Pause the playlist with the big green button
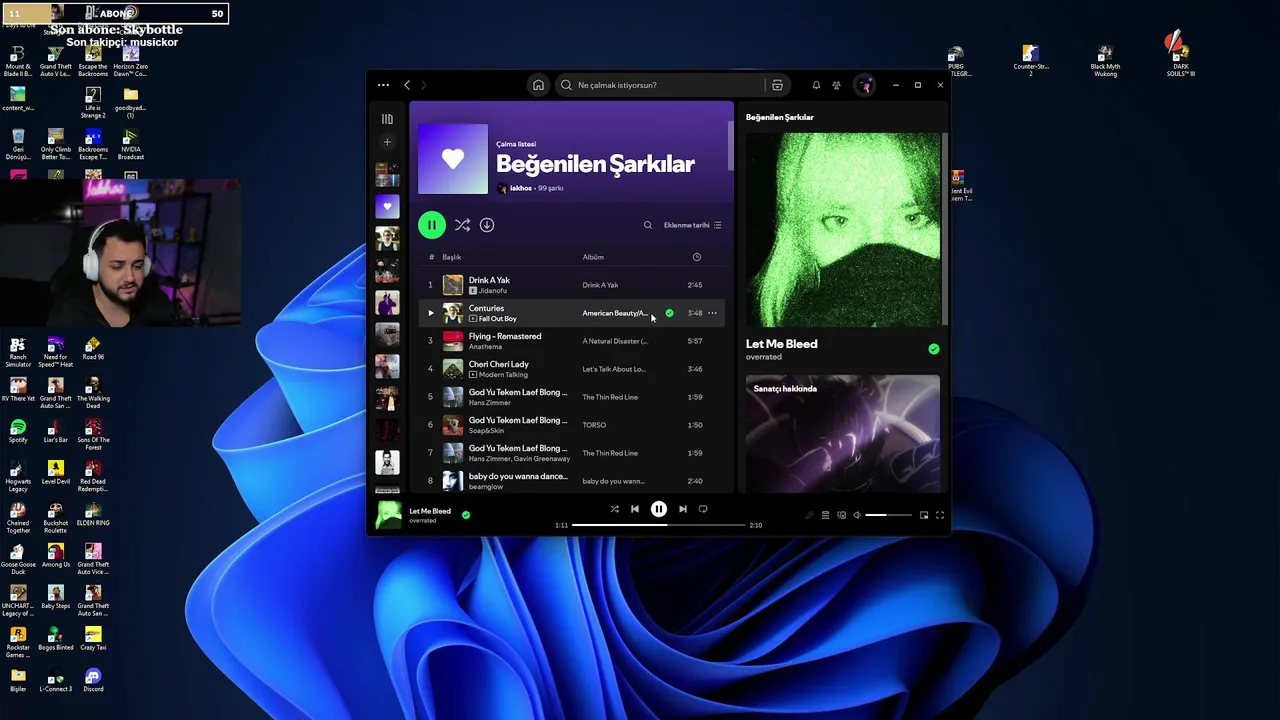Screen dimensions: 1280x720 [431, 225]
